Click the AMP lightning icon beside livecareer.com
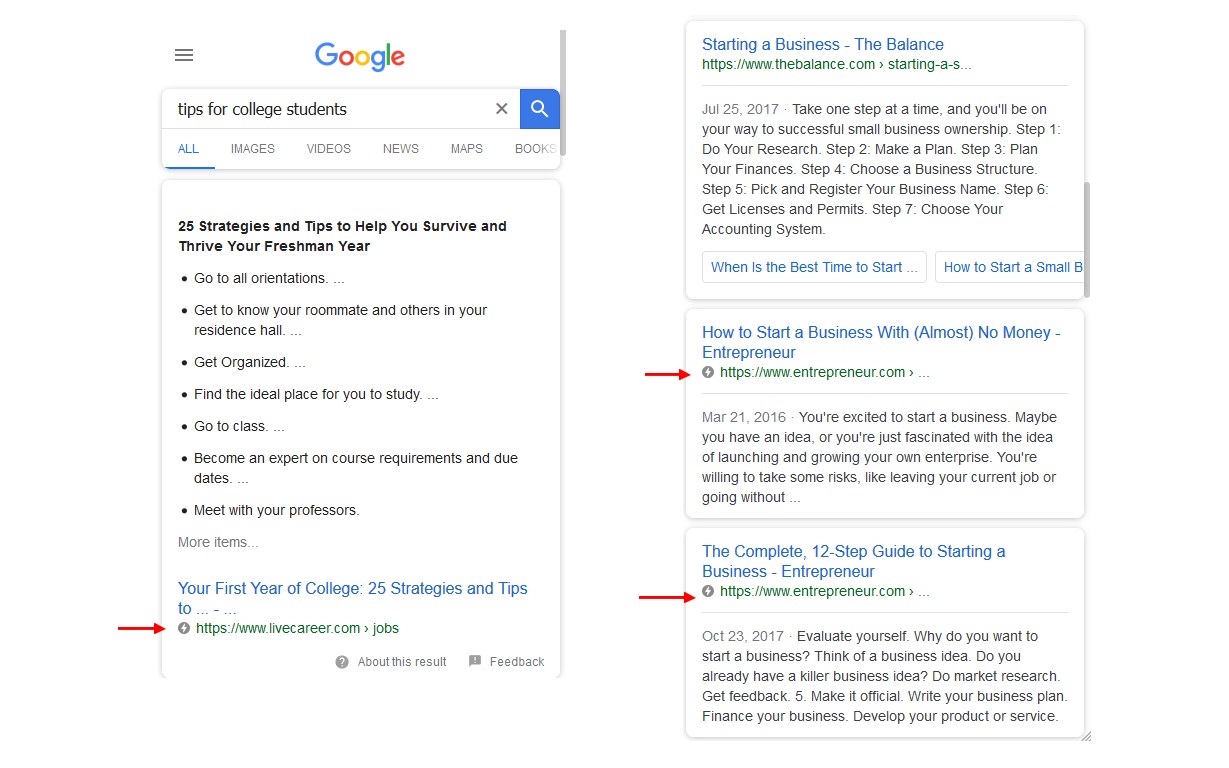1229x768 pixels. click(183, 628)
